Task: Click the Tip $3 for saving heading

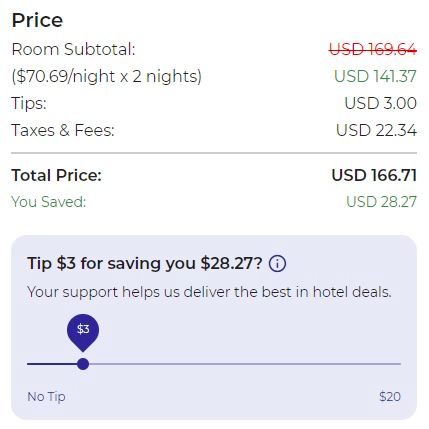Action: click(x=145, y=264)
